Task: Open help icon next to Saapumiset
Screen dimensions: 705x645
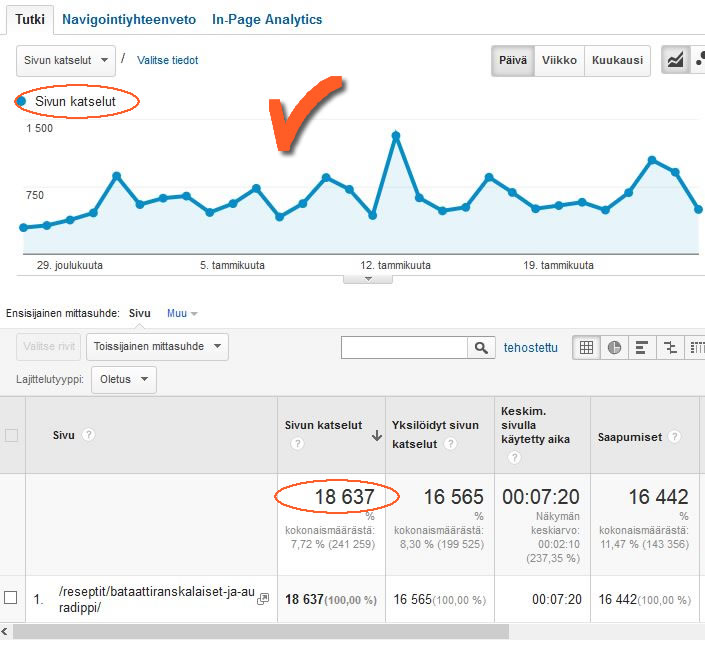Action: point(674,436)
